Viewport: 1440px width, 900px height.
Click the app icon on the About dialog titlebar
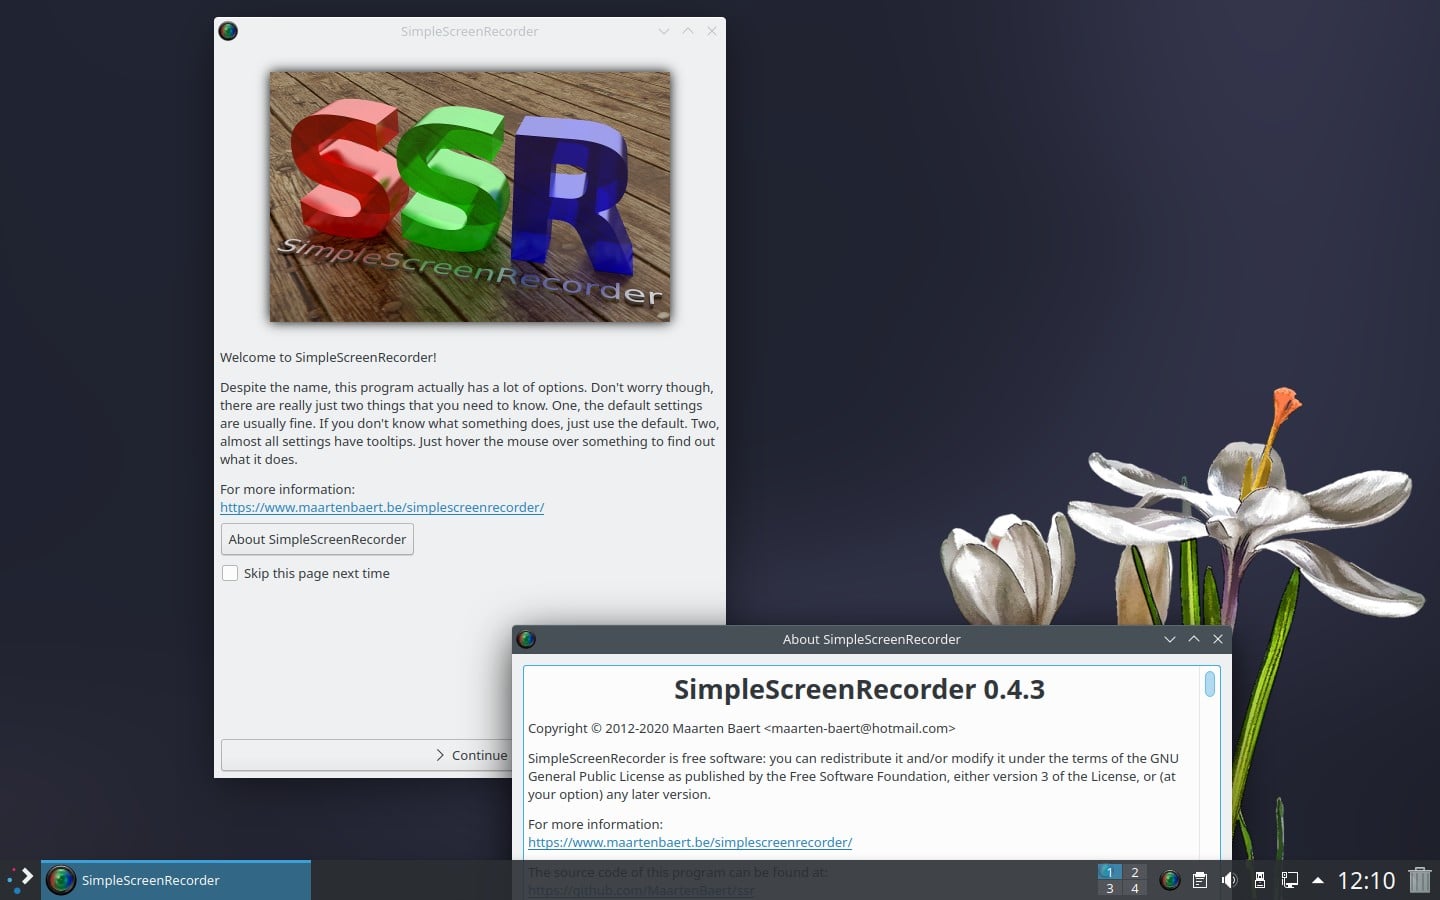click(526, 639)
